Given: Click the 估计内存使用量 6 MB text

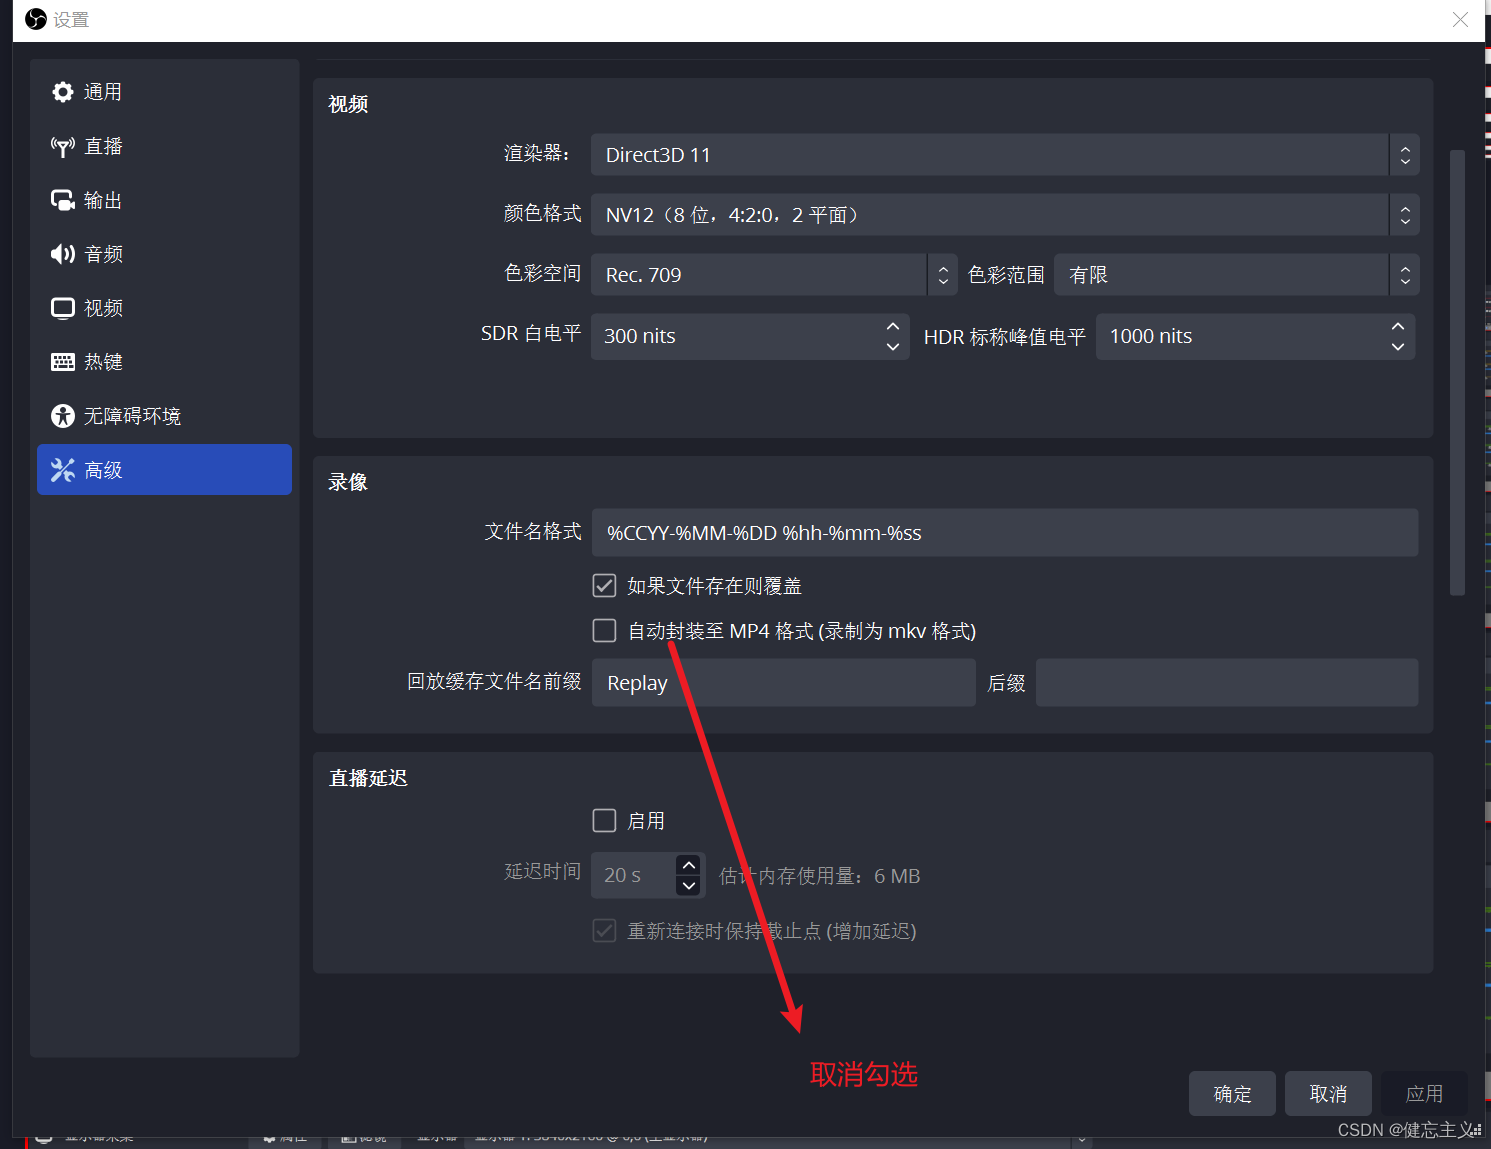Looking at the screenshot, I should 820,876.
